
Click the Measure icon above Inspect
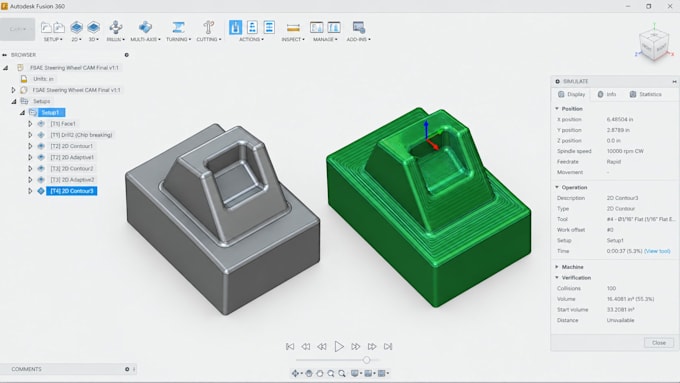coord(293,28)
